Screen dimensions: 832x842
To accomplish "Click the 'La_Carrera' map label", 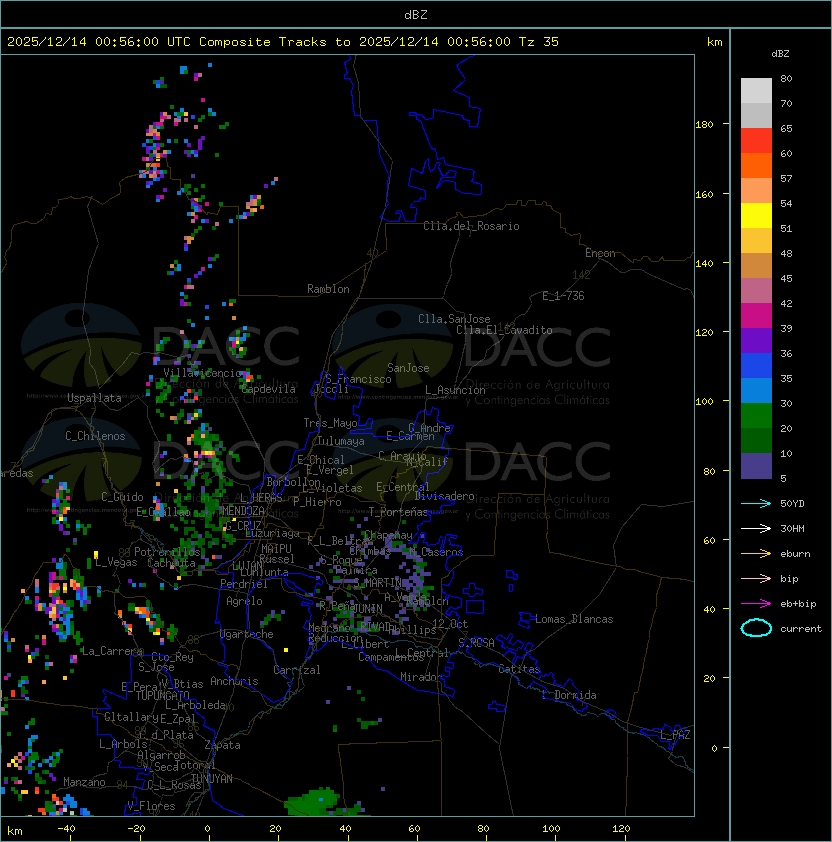I will [x=112, y=651].
